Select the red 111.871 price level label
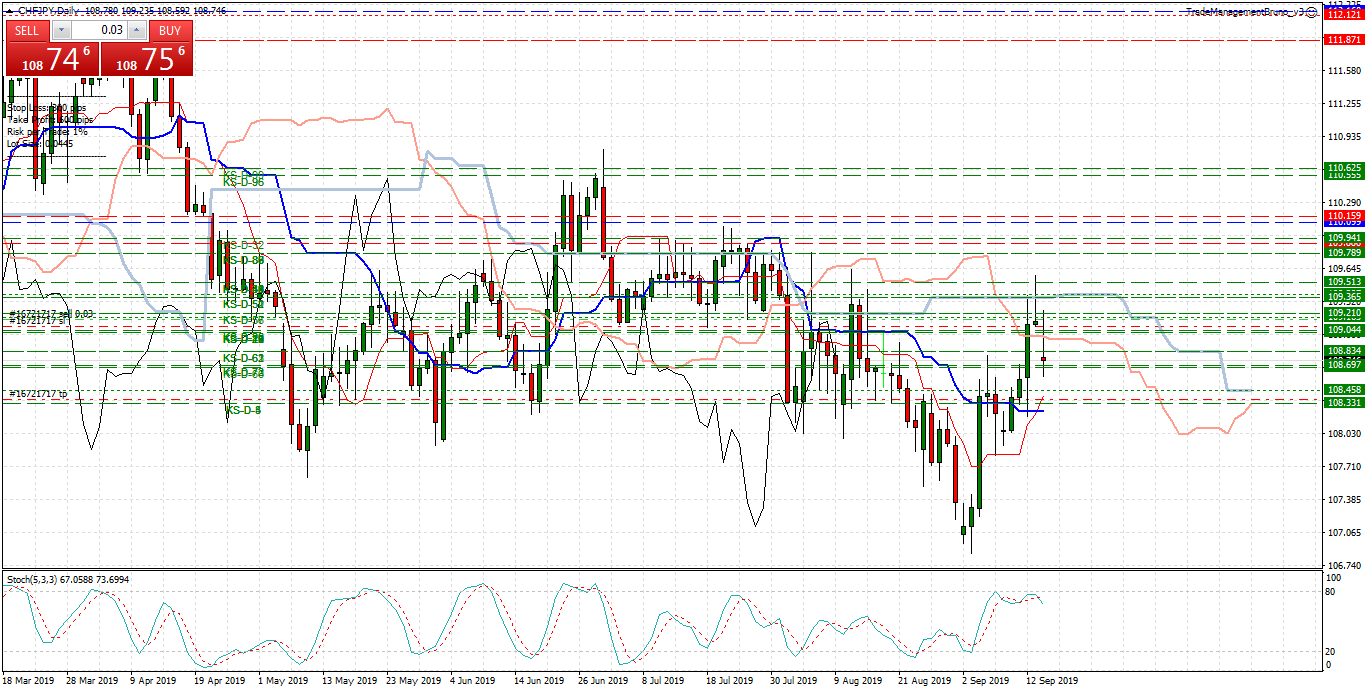Viewport: 1368px width, 692px height. tap(1343, 39)
